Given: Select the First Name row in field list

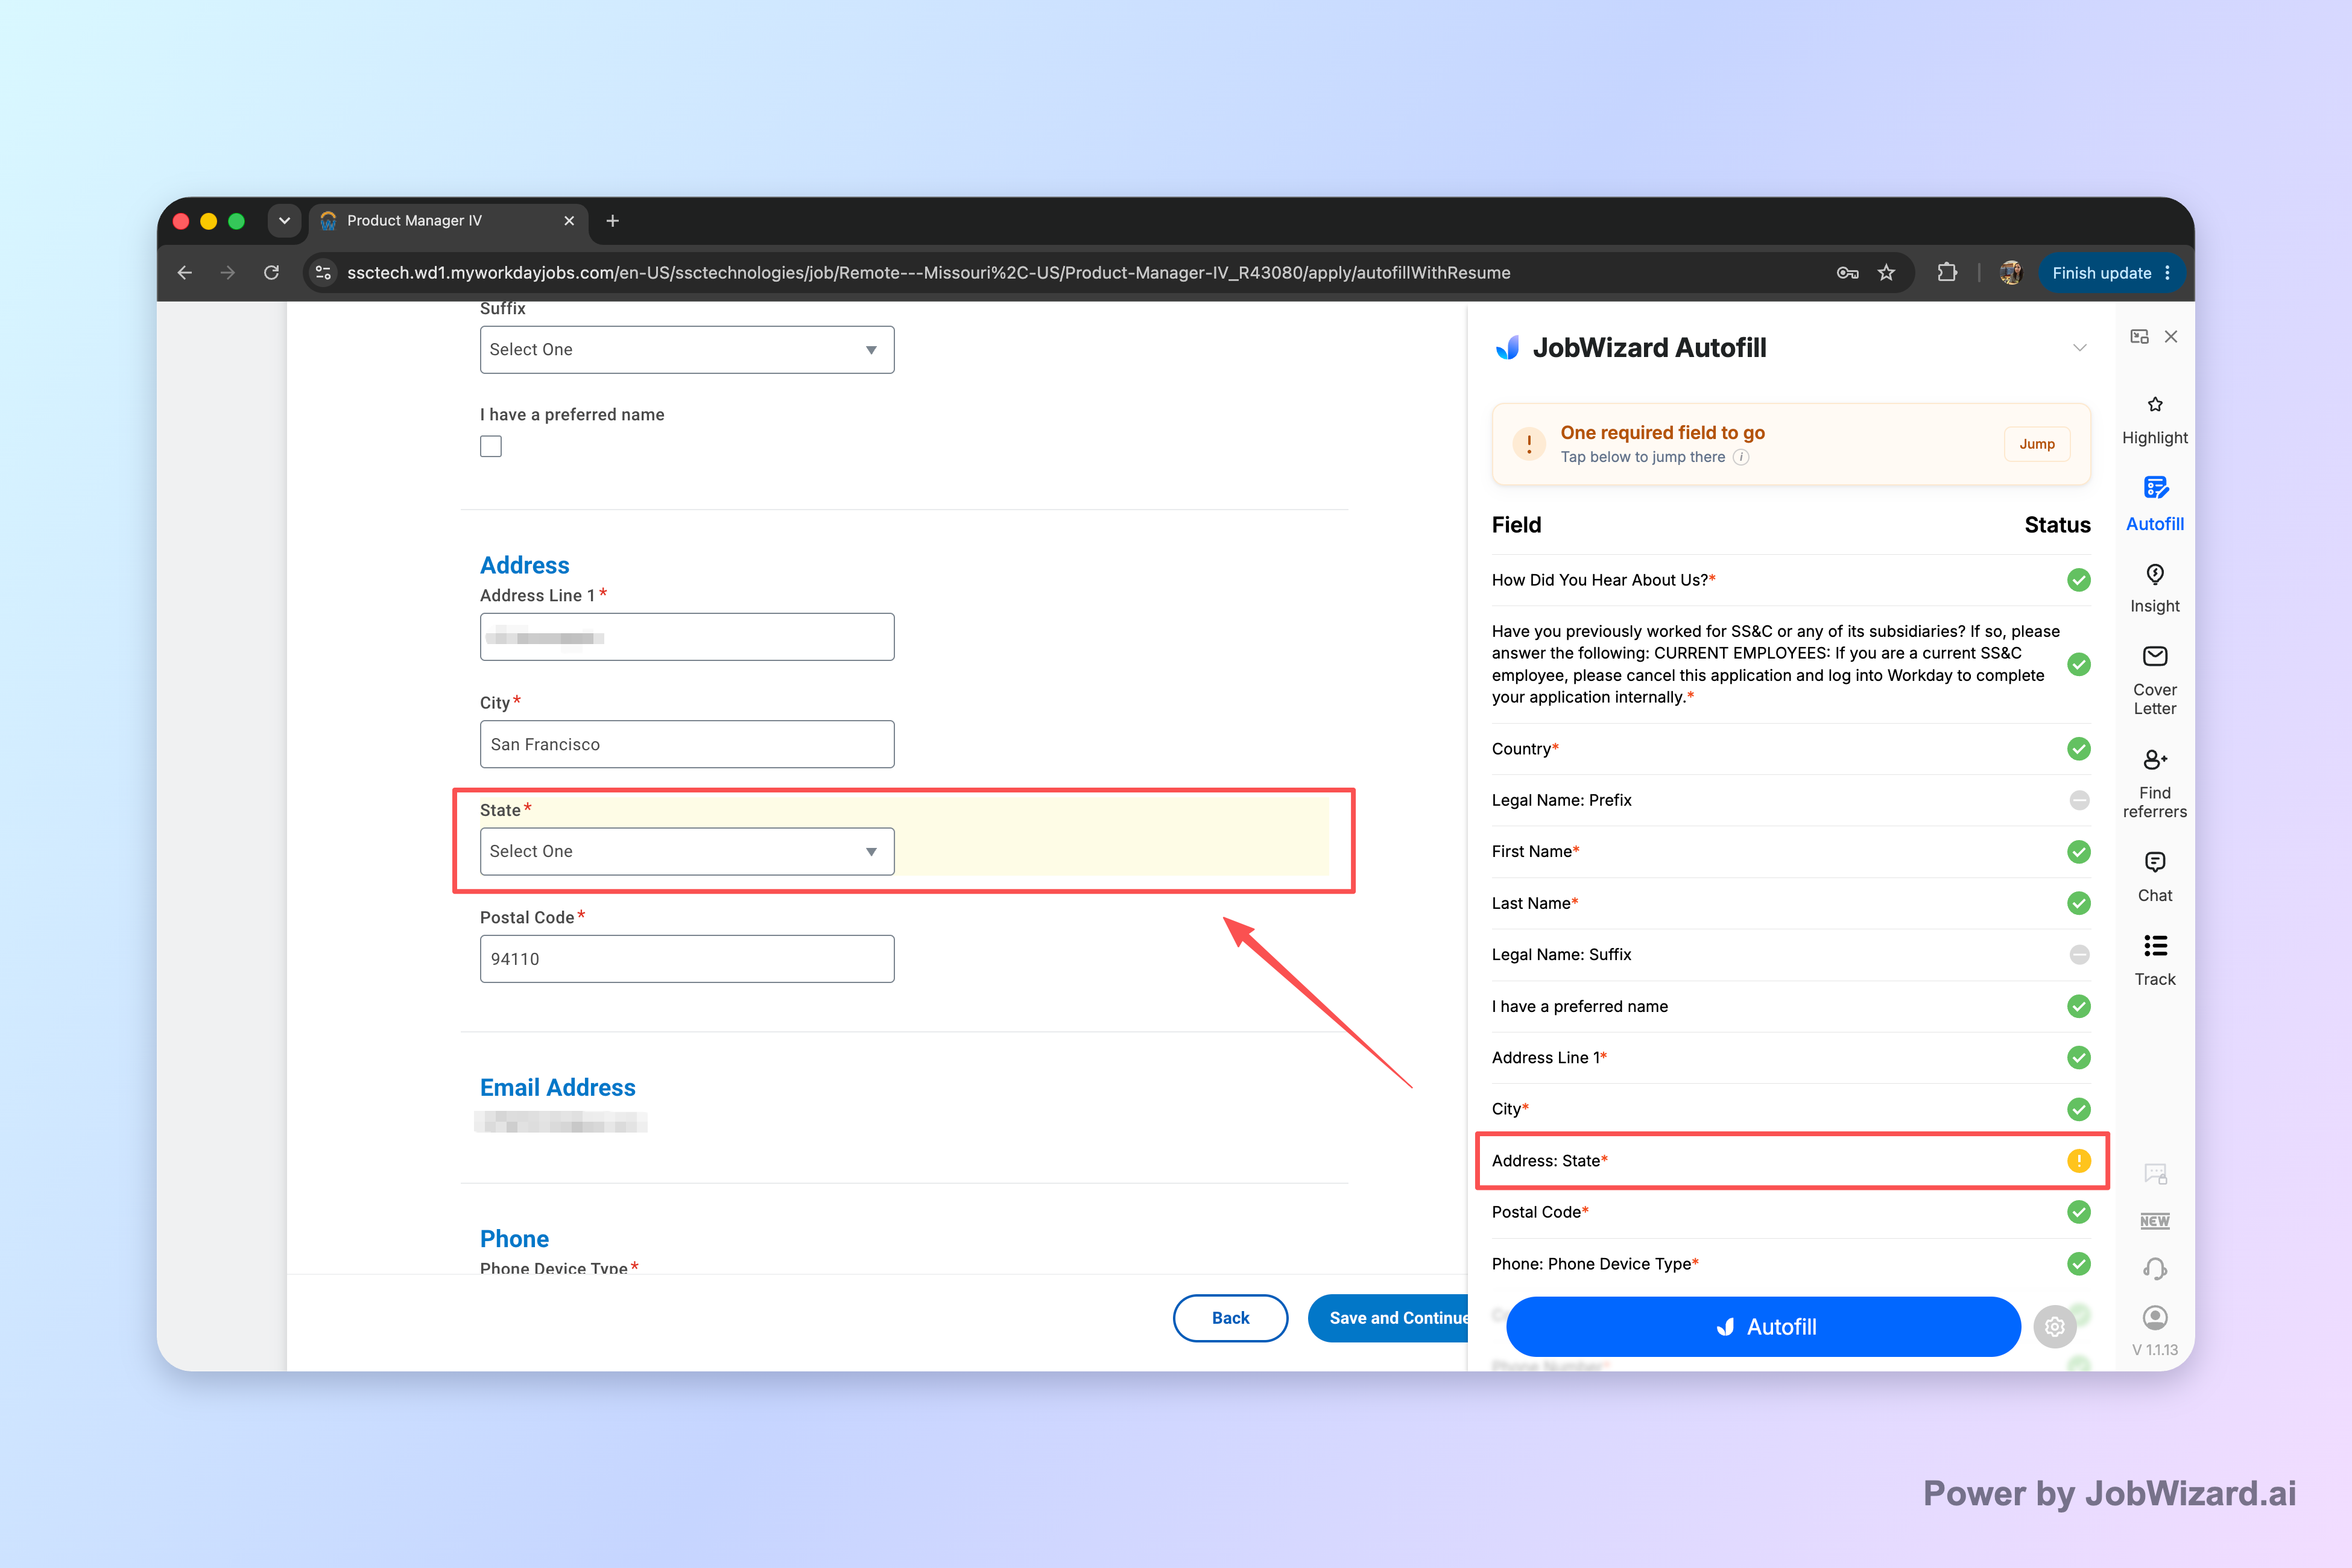Looking at the screenshot, I should click(1791, 852).
